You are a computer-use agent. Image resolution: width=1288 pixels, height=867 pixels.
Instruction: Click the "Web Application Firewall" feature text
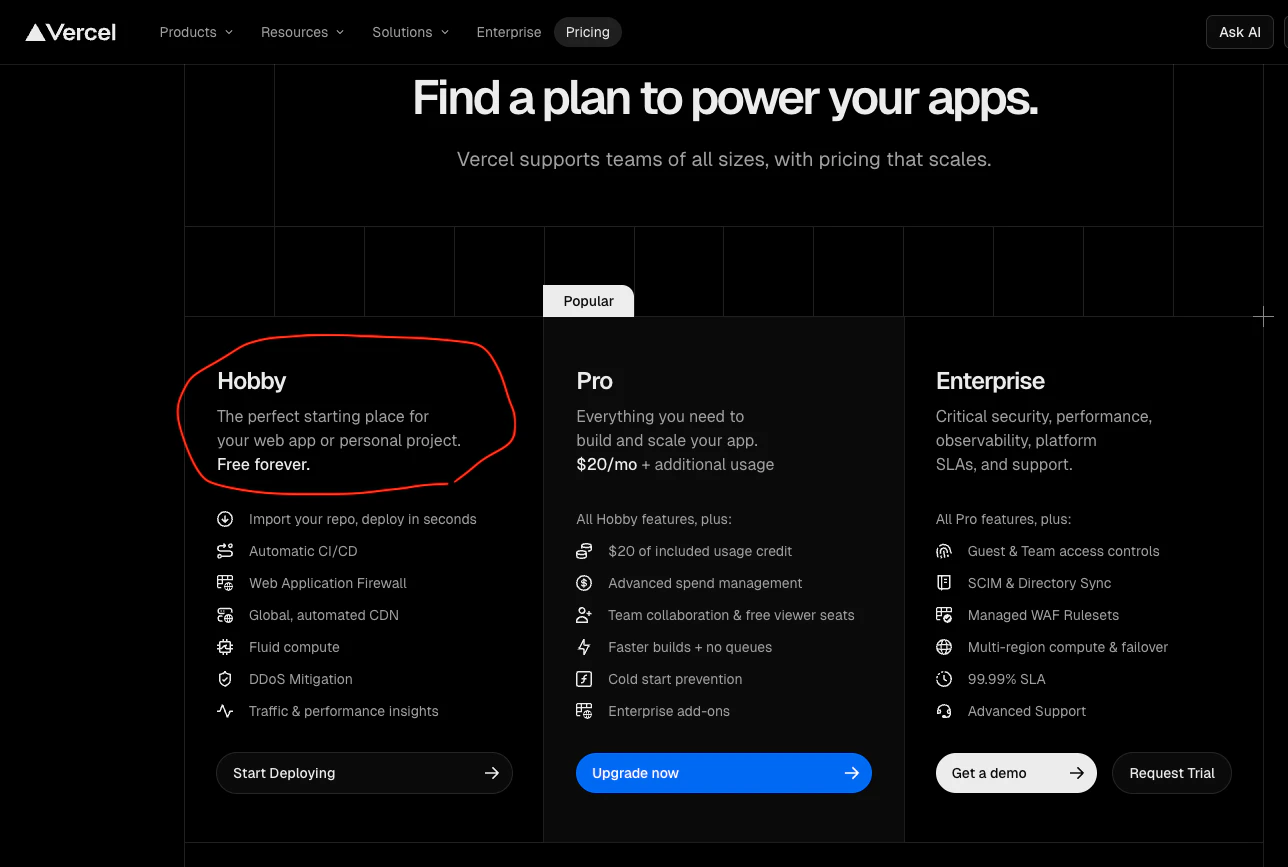click(x=328, y=583)
